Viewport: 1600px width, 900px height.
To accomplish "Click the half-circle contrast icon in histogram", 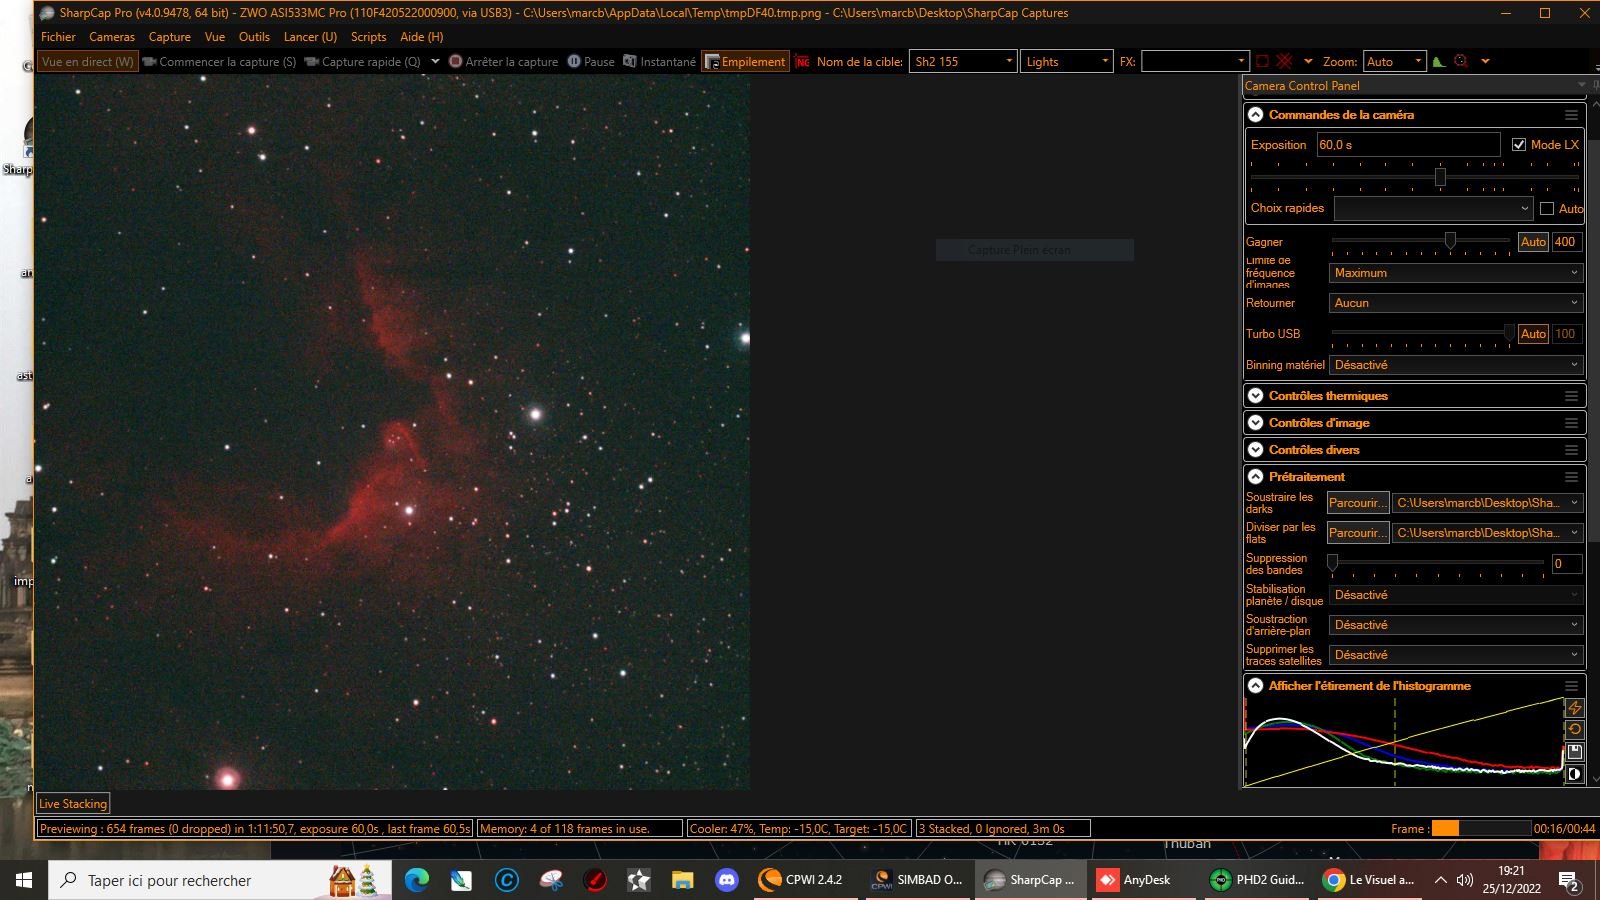I will pyautogui.click(x=1575, y=774).
